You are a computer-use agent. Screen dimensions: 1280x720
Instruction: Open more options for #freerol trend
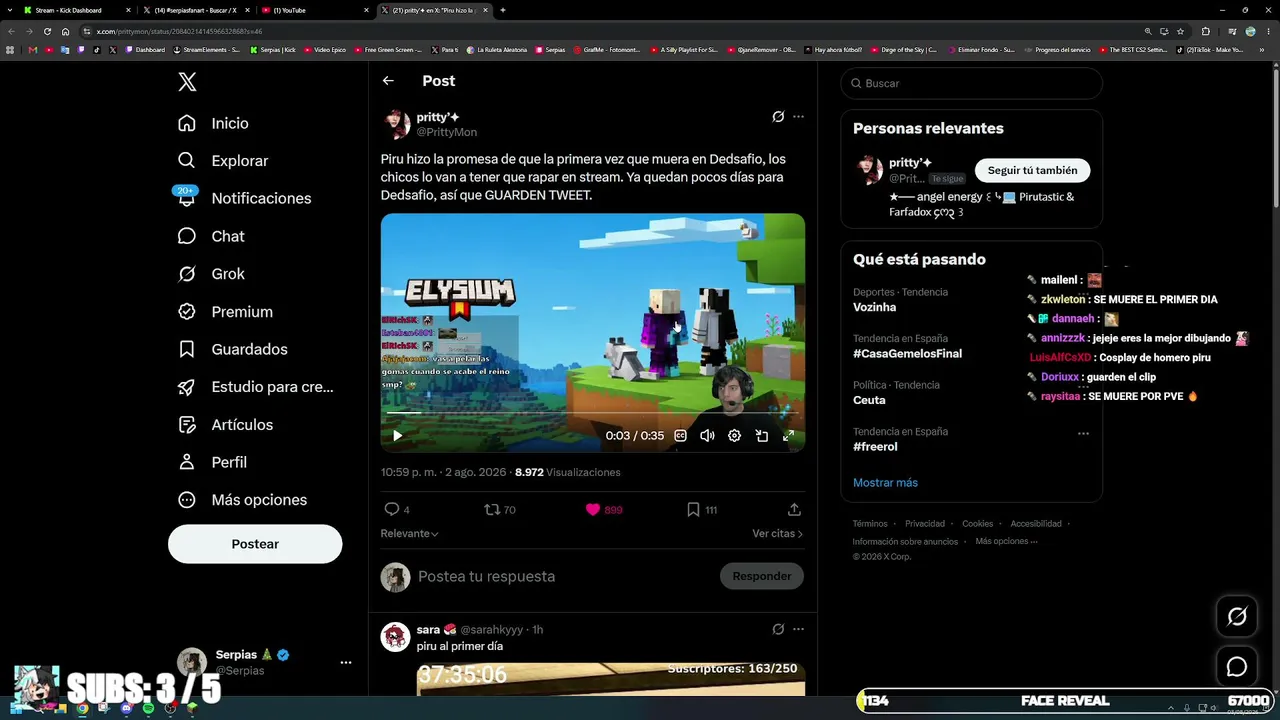click(1083, 434)
